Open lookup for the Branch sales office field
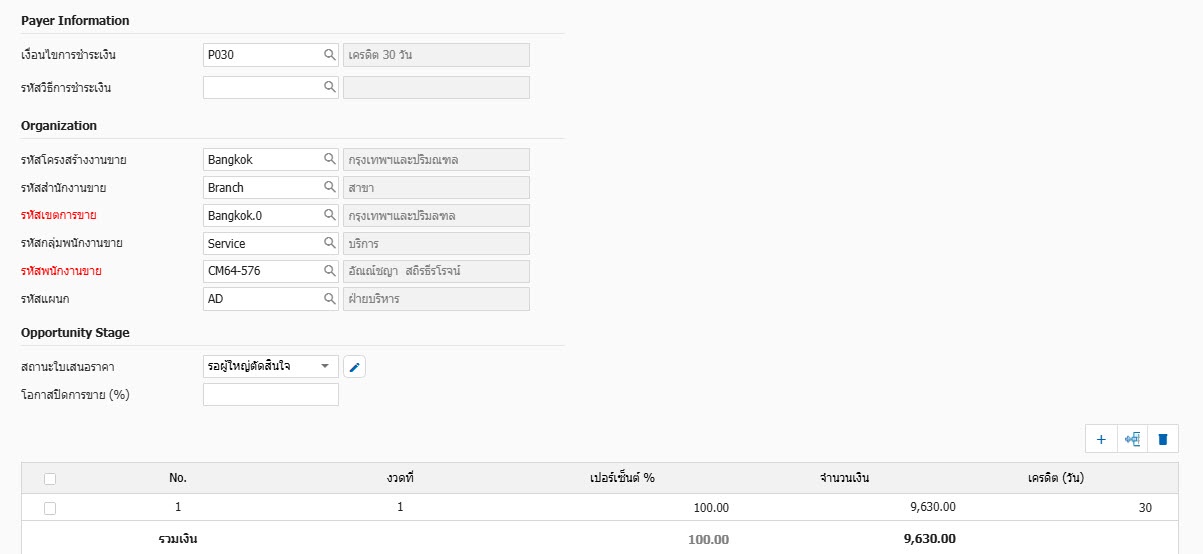This screenshot has height=554, width=1203. pyautogui.click(x=329, y=187)
